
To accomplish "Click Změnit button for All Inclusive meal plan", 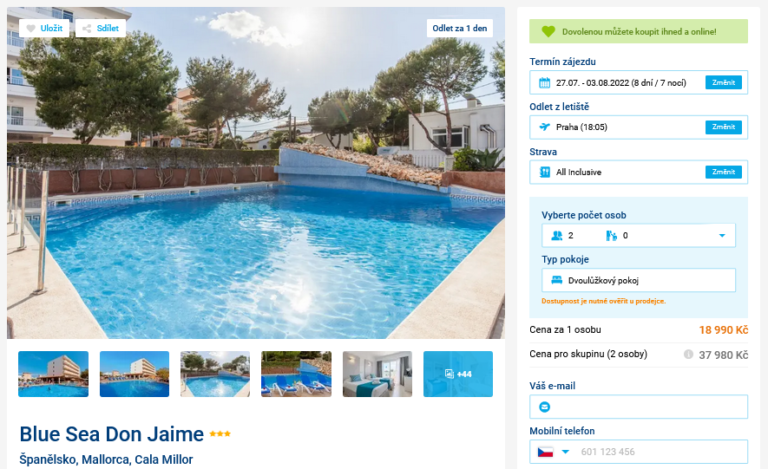I will pos(723,172).
